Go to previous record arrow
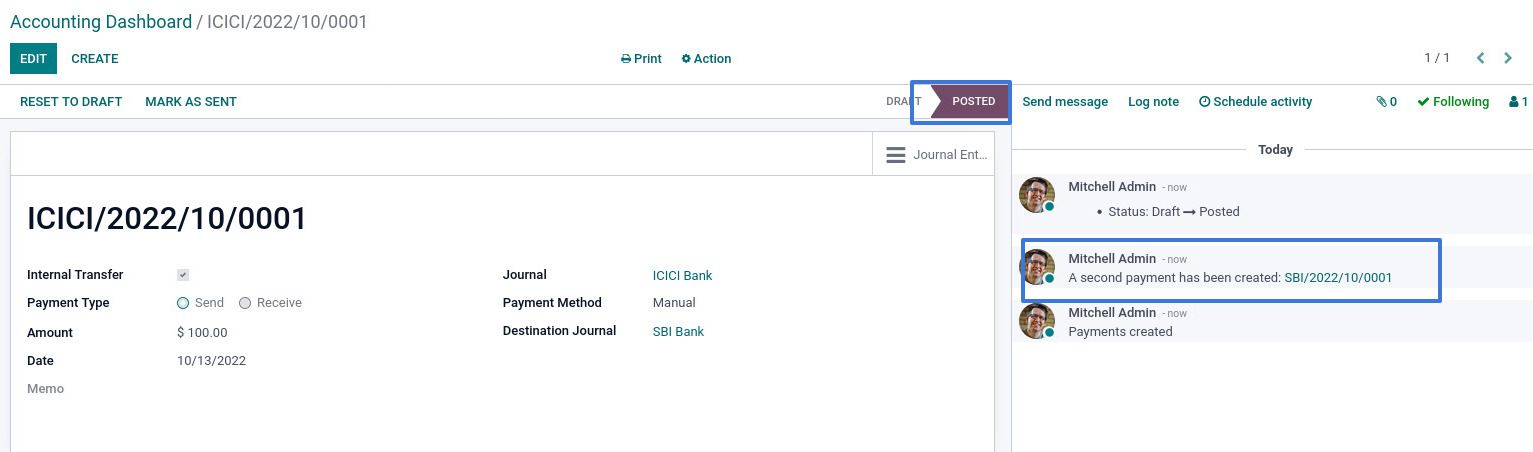 1481,58
